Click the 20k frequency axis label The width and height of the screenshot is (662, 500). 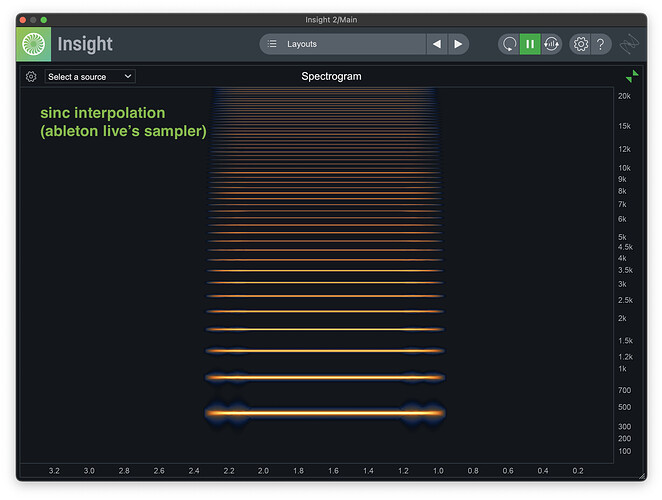point(624,96)
